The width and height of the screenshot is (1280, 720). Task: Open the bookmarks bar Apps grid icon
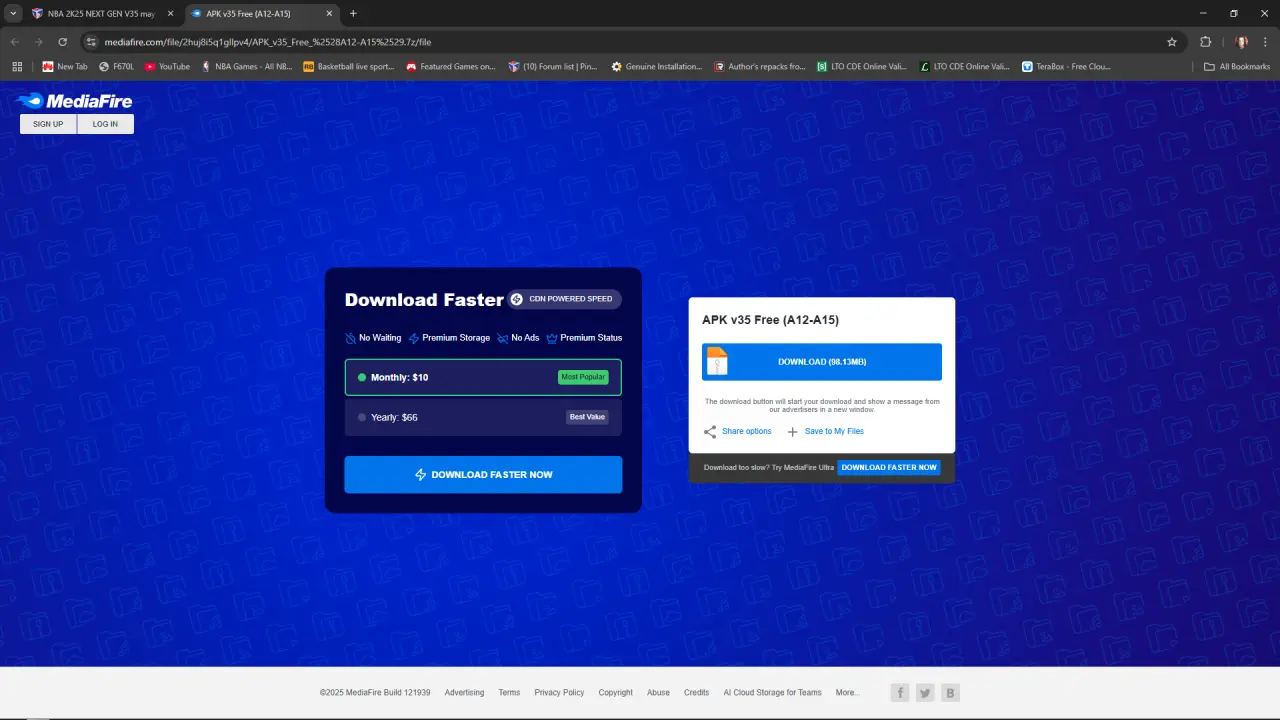pyautogui.click(x=17, y=67)
